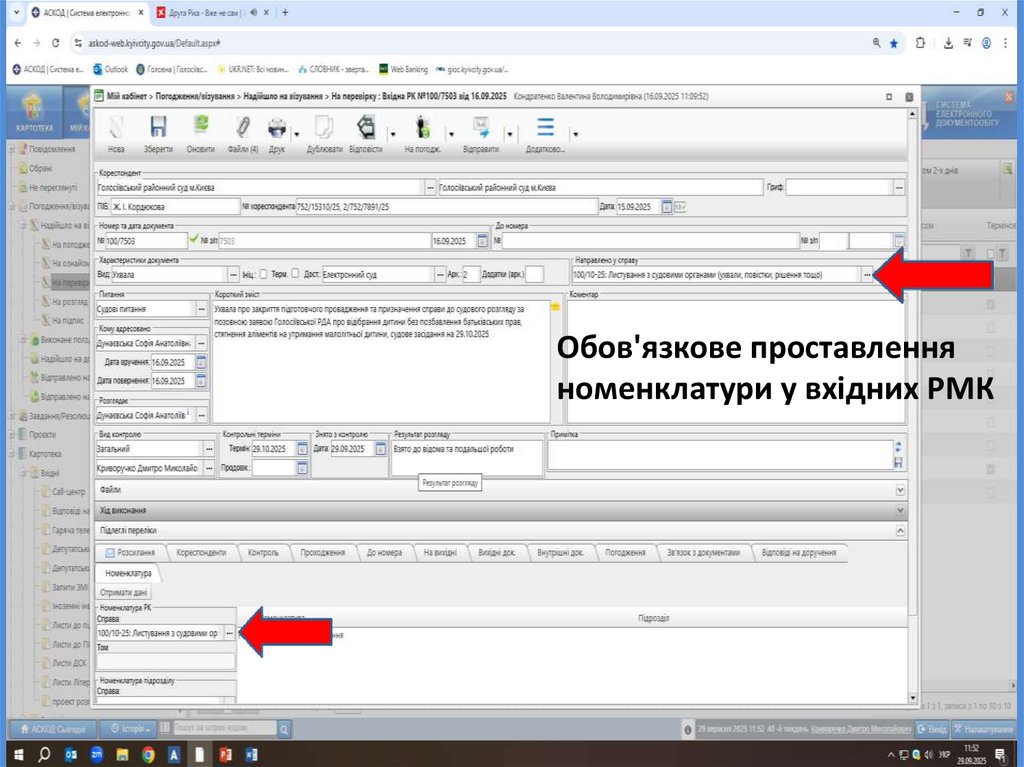Click the На погодж. approval icon
This screenshot has width=1024, height=767.
(423, 127)
